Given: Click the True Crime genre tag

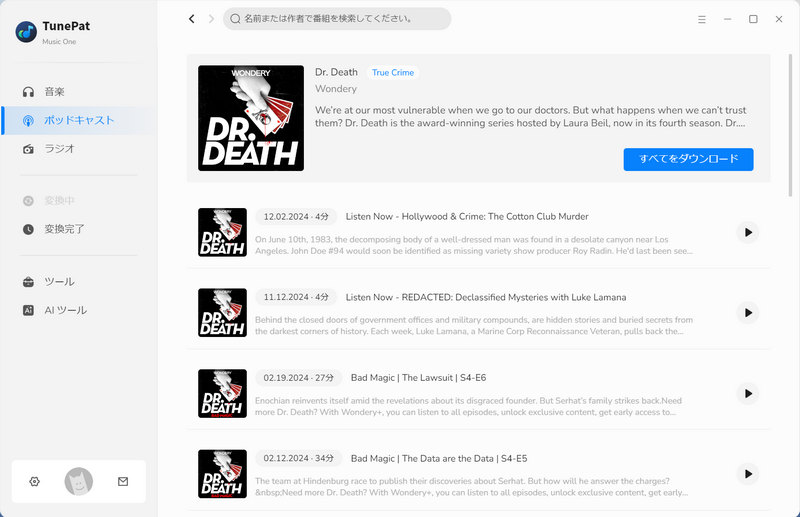Looking at the screenshot, I should (393, 72).
